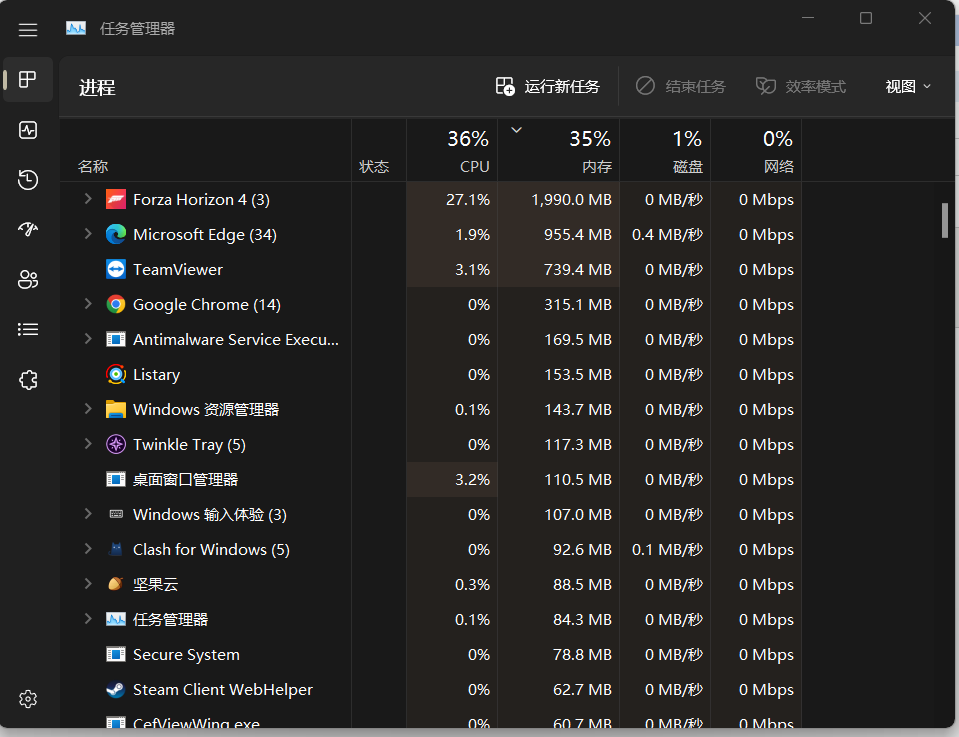Click the 27.1% CPU value for Forza

468,199
